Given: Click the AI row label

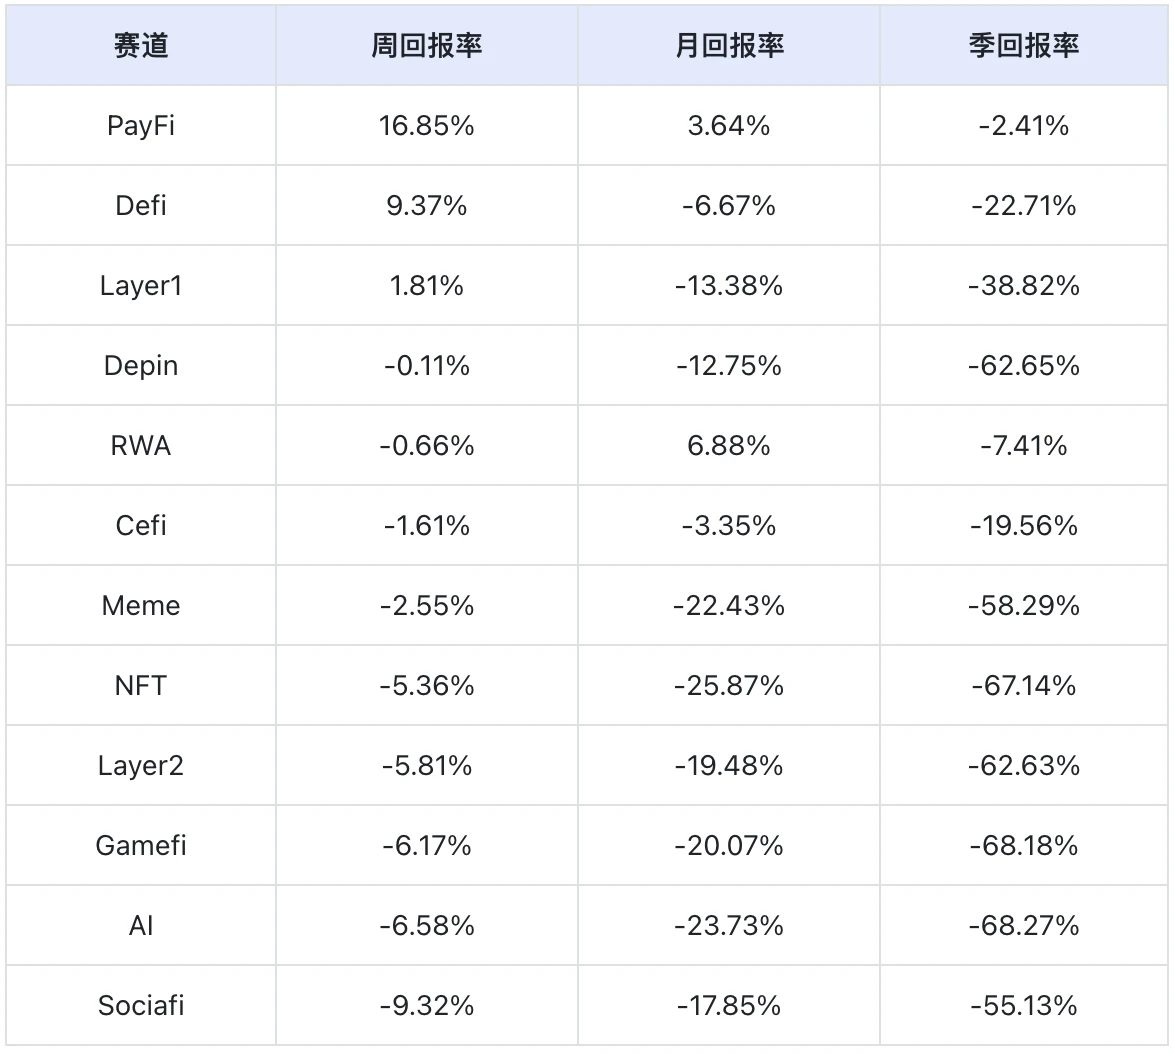Looking at the screenshot, I should tap(141, 926).
